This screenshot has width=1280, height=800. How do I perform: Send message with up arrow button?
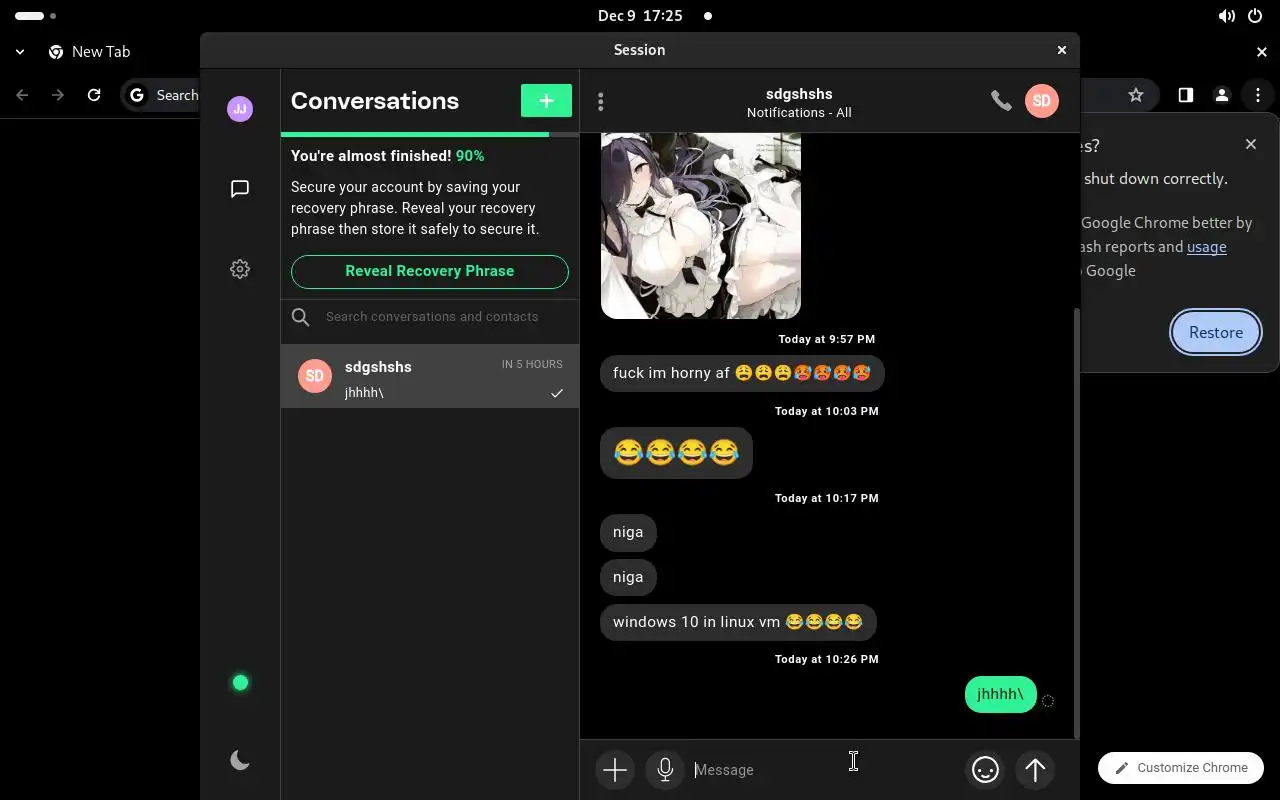[1035, 770]
